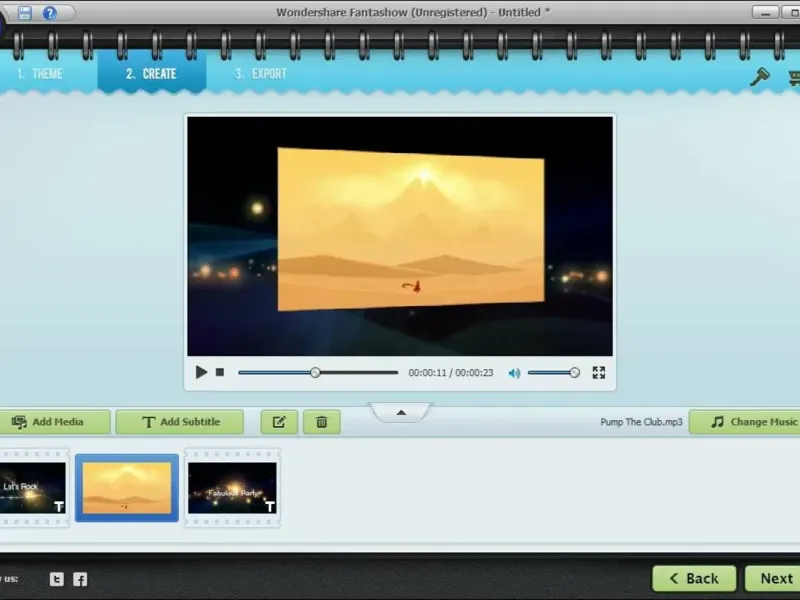Delete selected clip with trash icon

point(321,422)
